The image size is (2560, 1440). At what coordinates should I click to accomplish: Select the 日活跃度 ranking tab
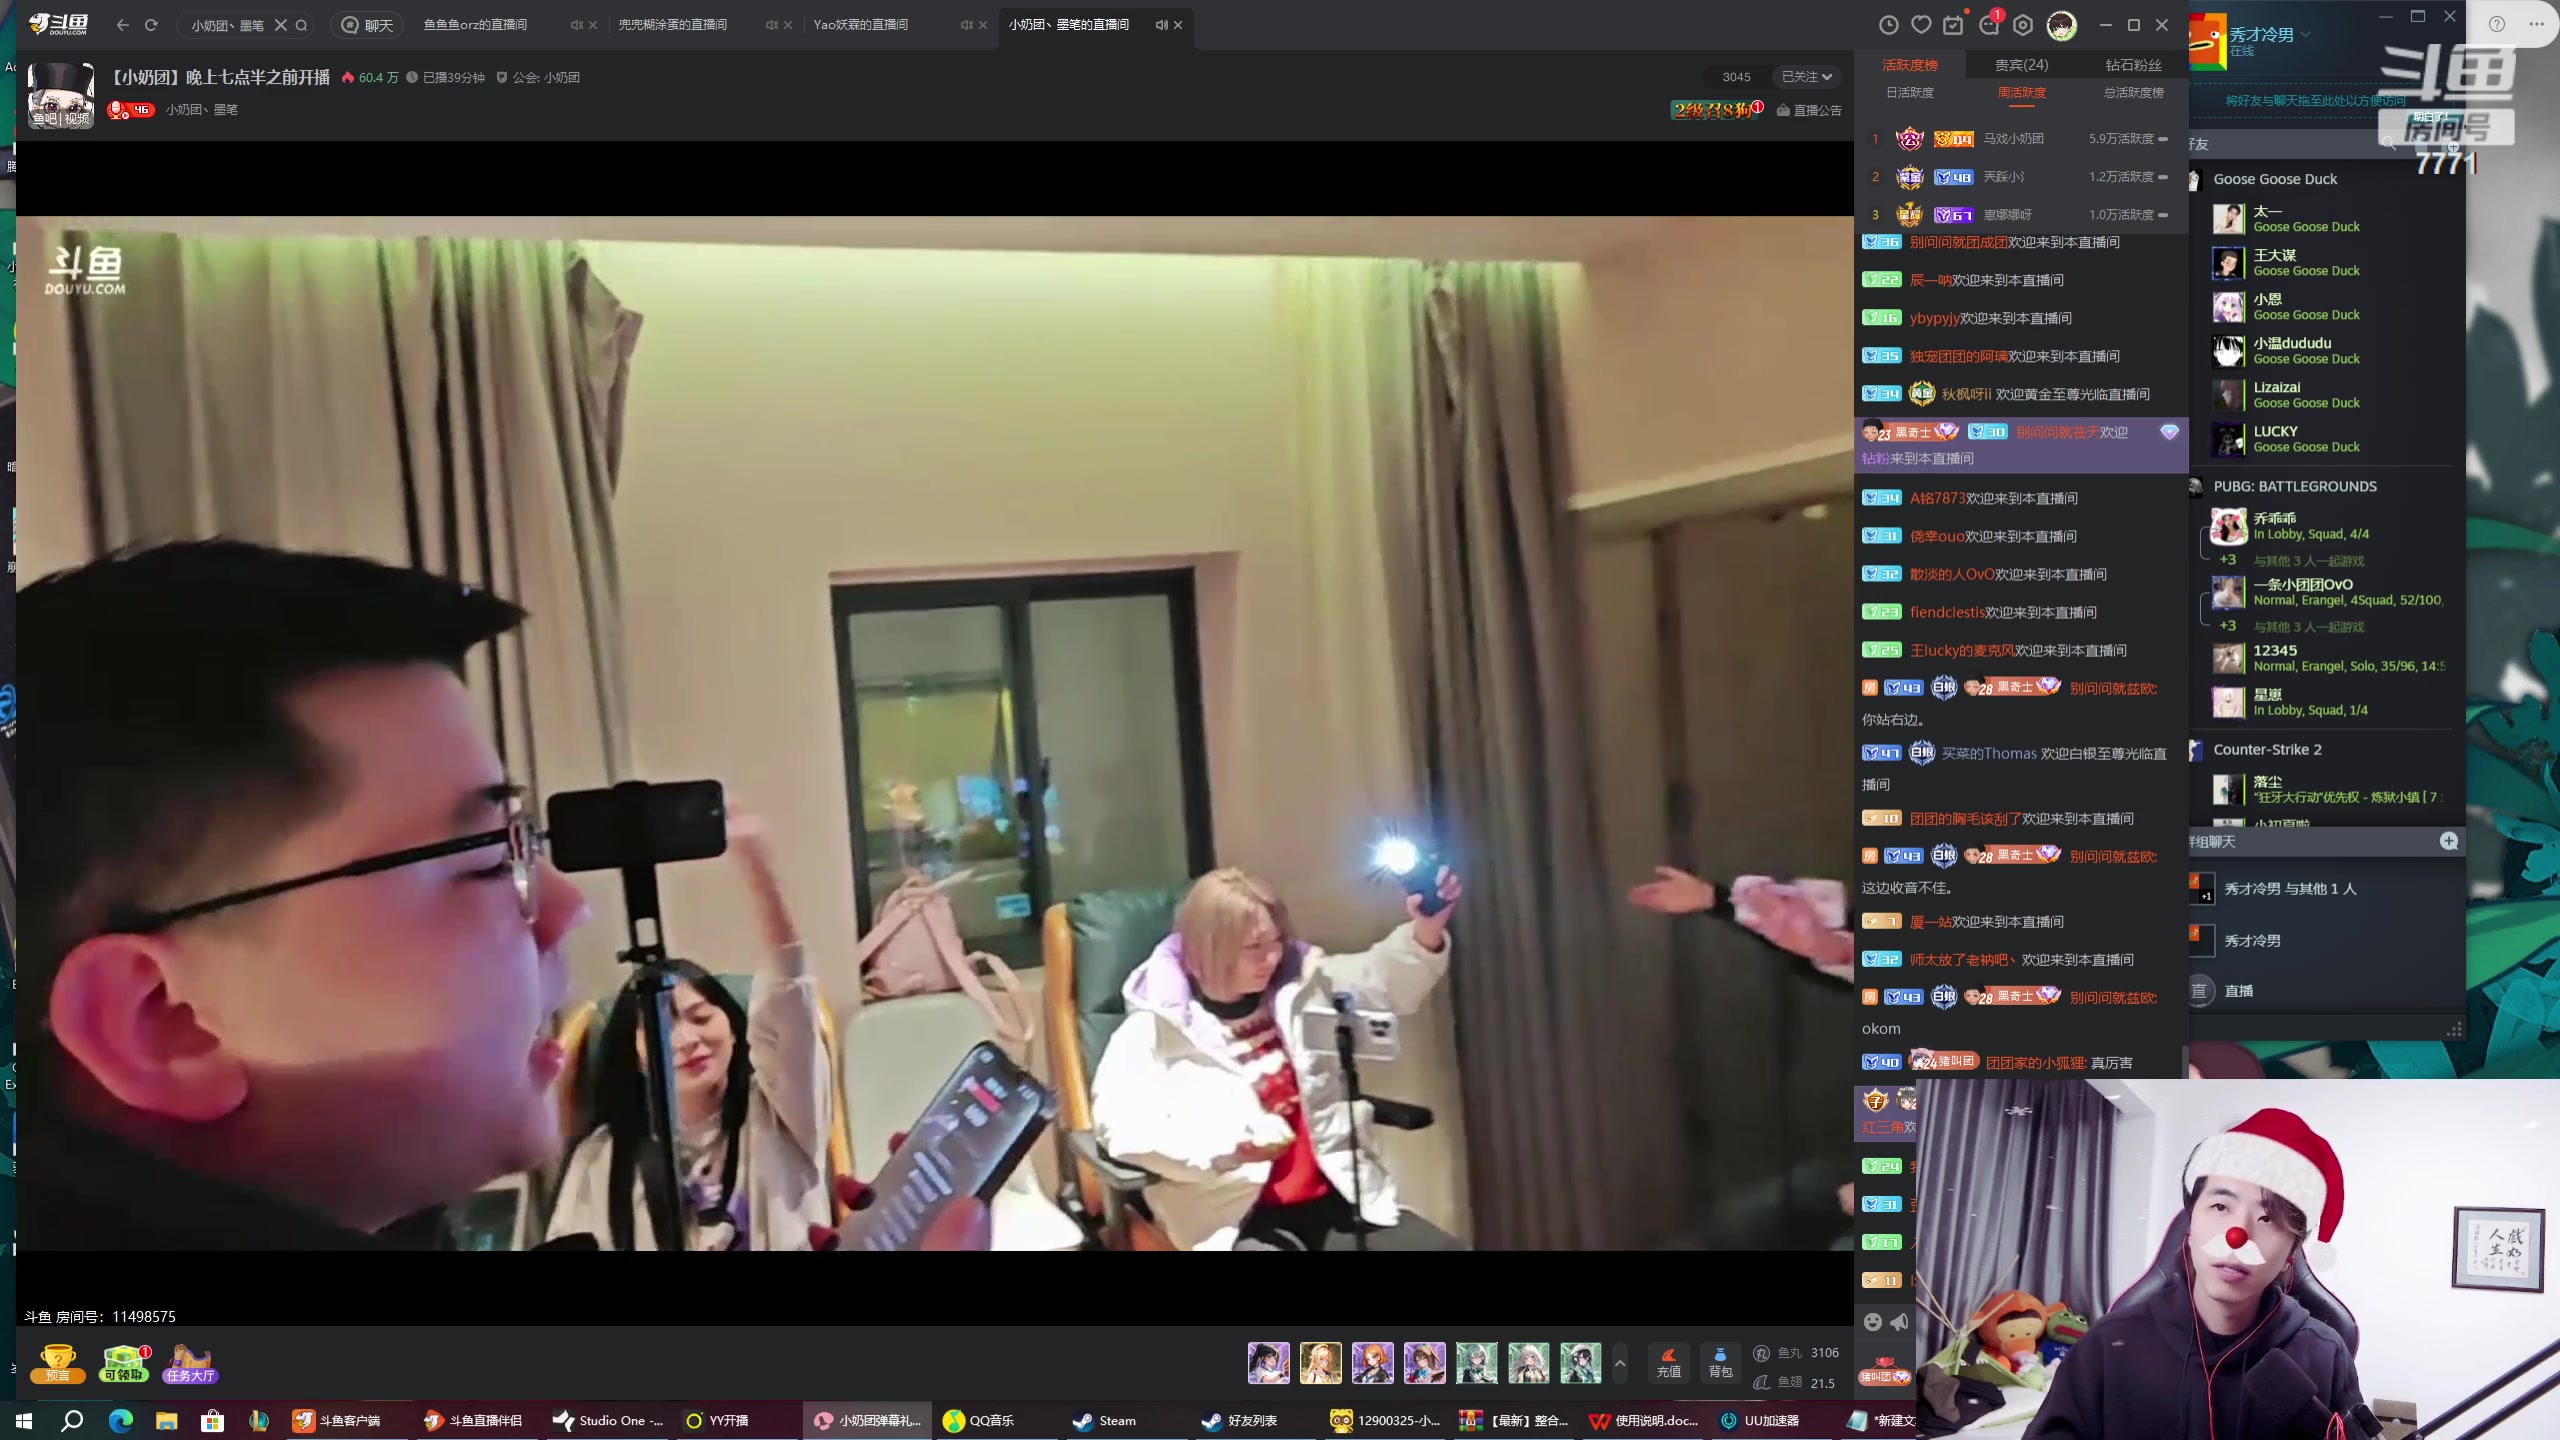[x=1909, y=93]
